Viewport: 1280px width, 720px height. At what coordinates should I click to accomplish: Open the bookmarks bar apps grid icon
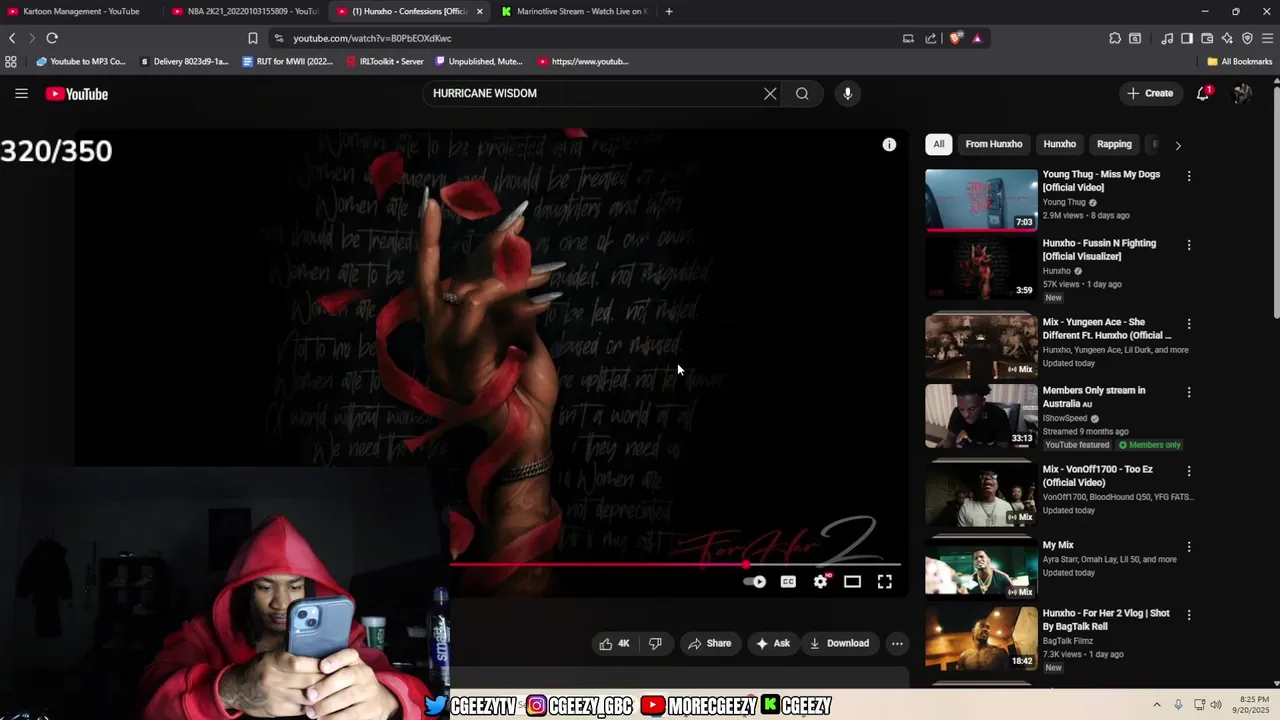tap(11, 61)
